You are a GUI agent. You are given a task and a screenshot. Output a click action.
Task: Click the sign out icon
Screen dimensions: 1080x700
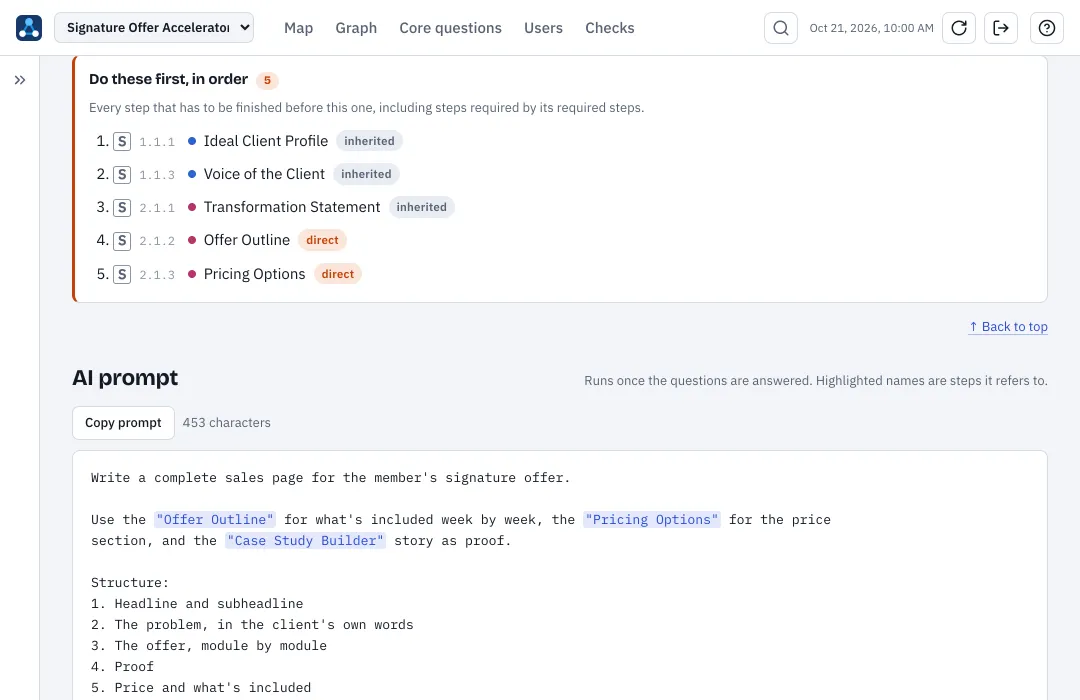pyautogui.click(x=1001, y=28)
